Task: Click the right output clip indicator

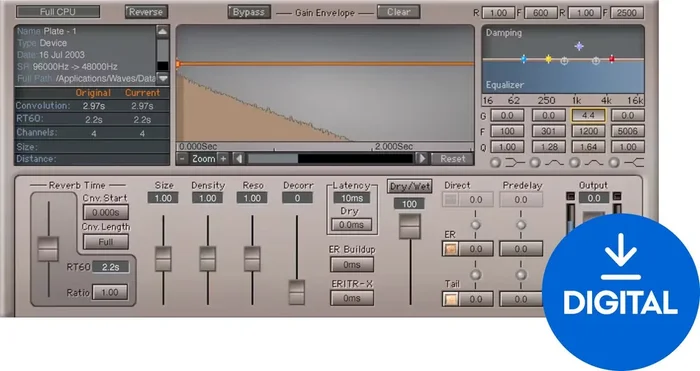Action: coord(617,196)
